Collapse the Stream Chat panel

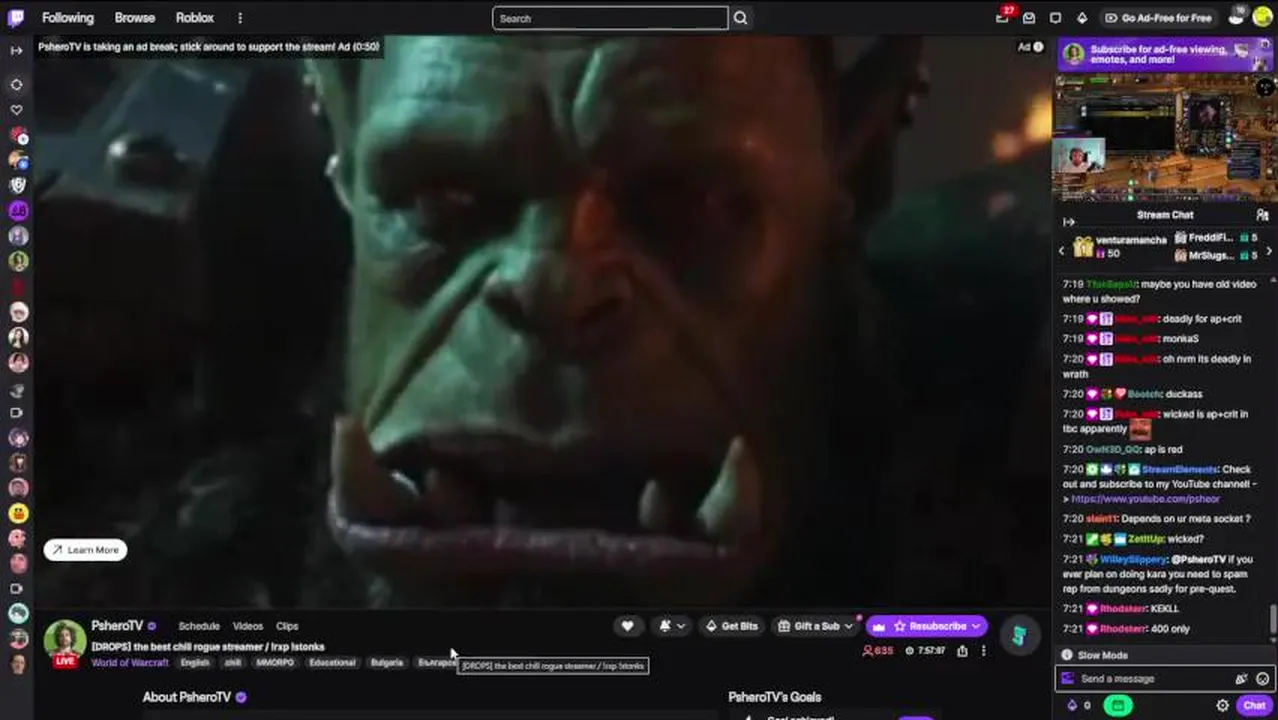[x=1068, y=222]
